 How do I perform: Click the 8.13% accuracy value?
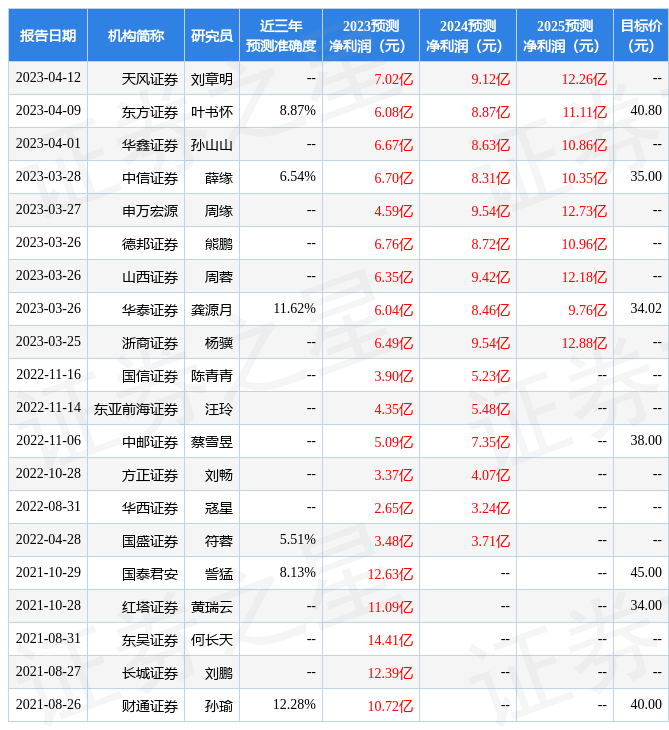point(297,573)
